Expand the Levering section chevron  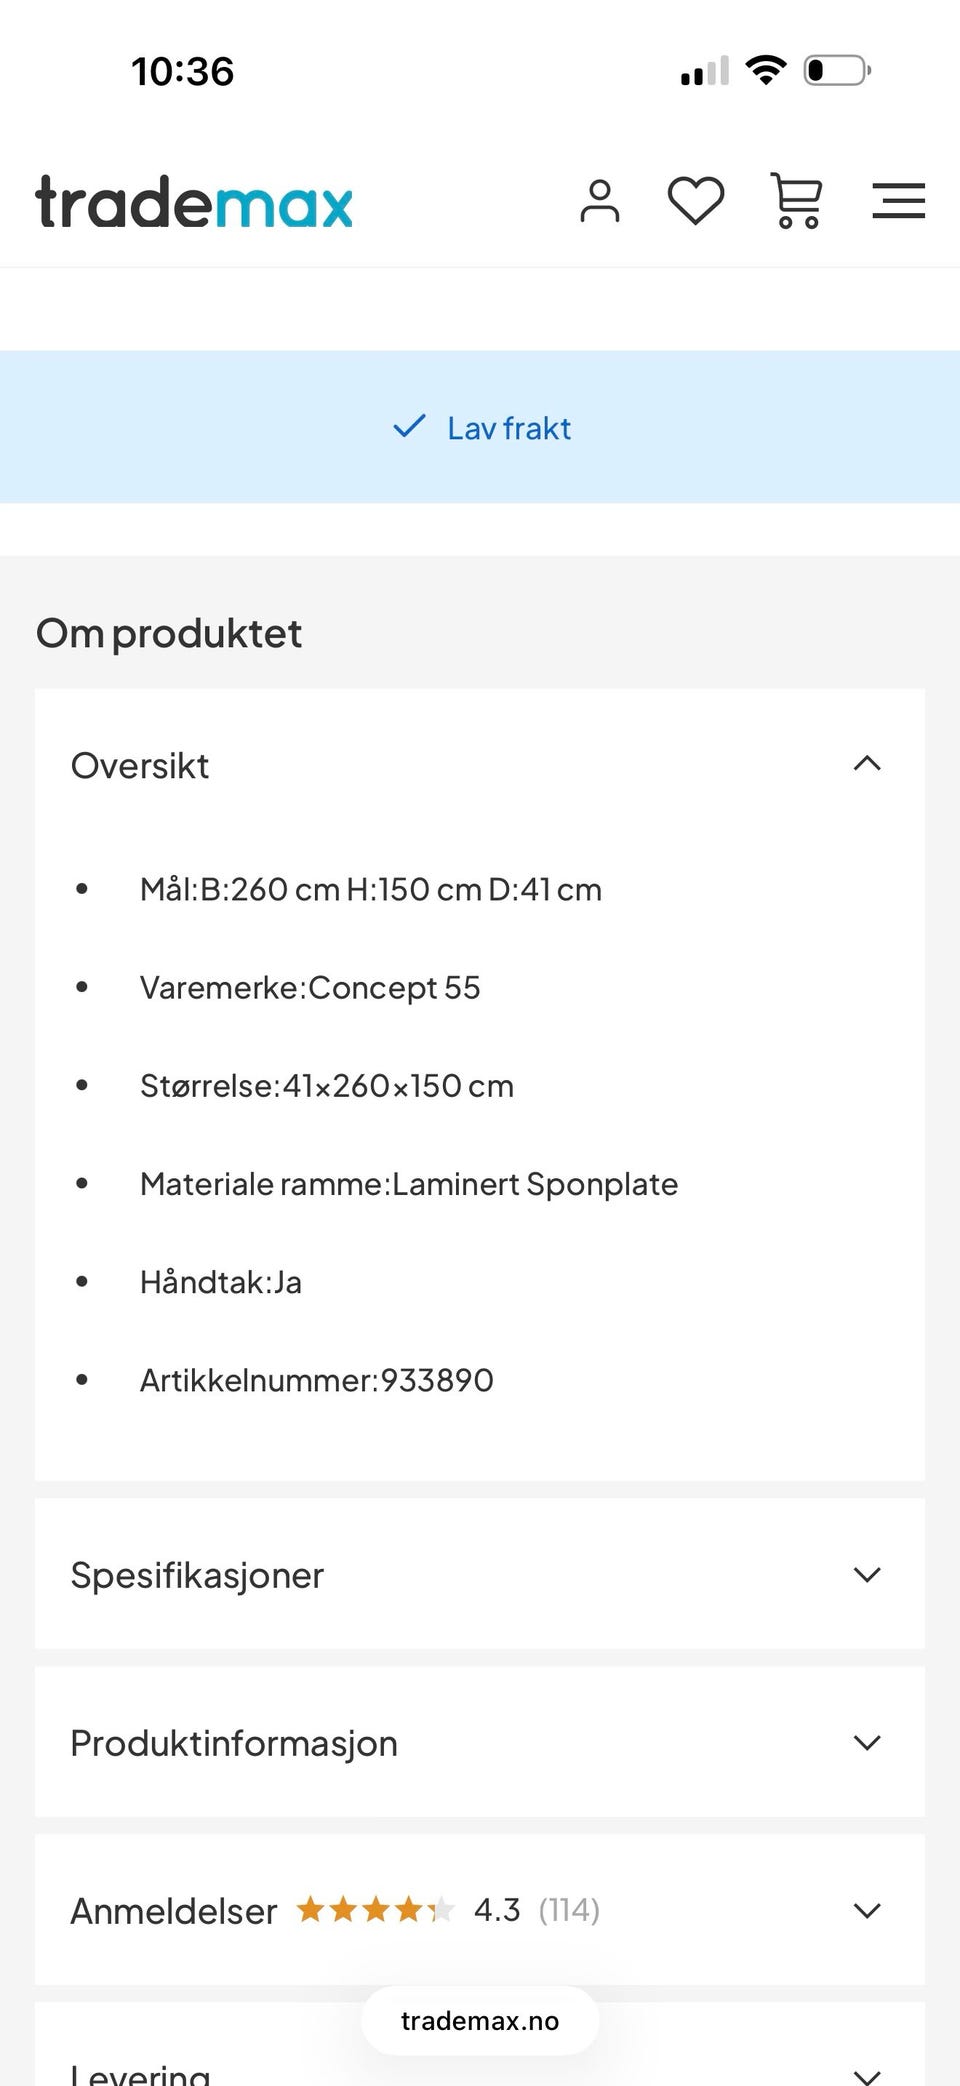pos(867,2076)
